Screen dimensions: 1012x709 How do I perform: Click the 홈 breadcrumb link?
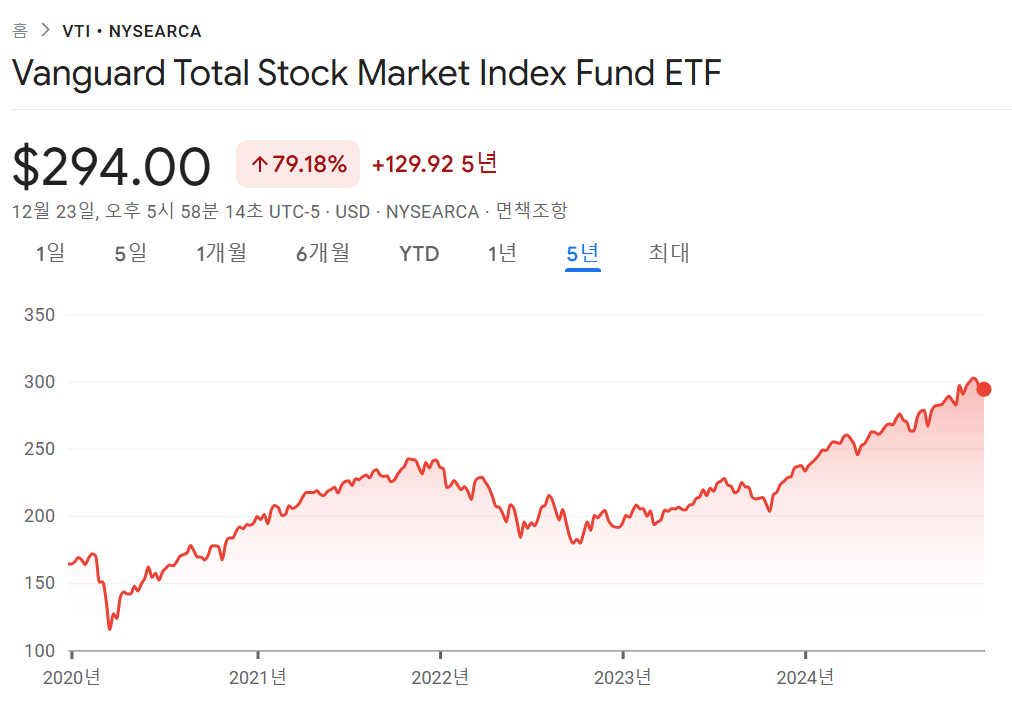(20, 31)
